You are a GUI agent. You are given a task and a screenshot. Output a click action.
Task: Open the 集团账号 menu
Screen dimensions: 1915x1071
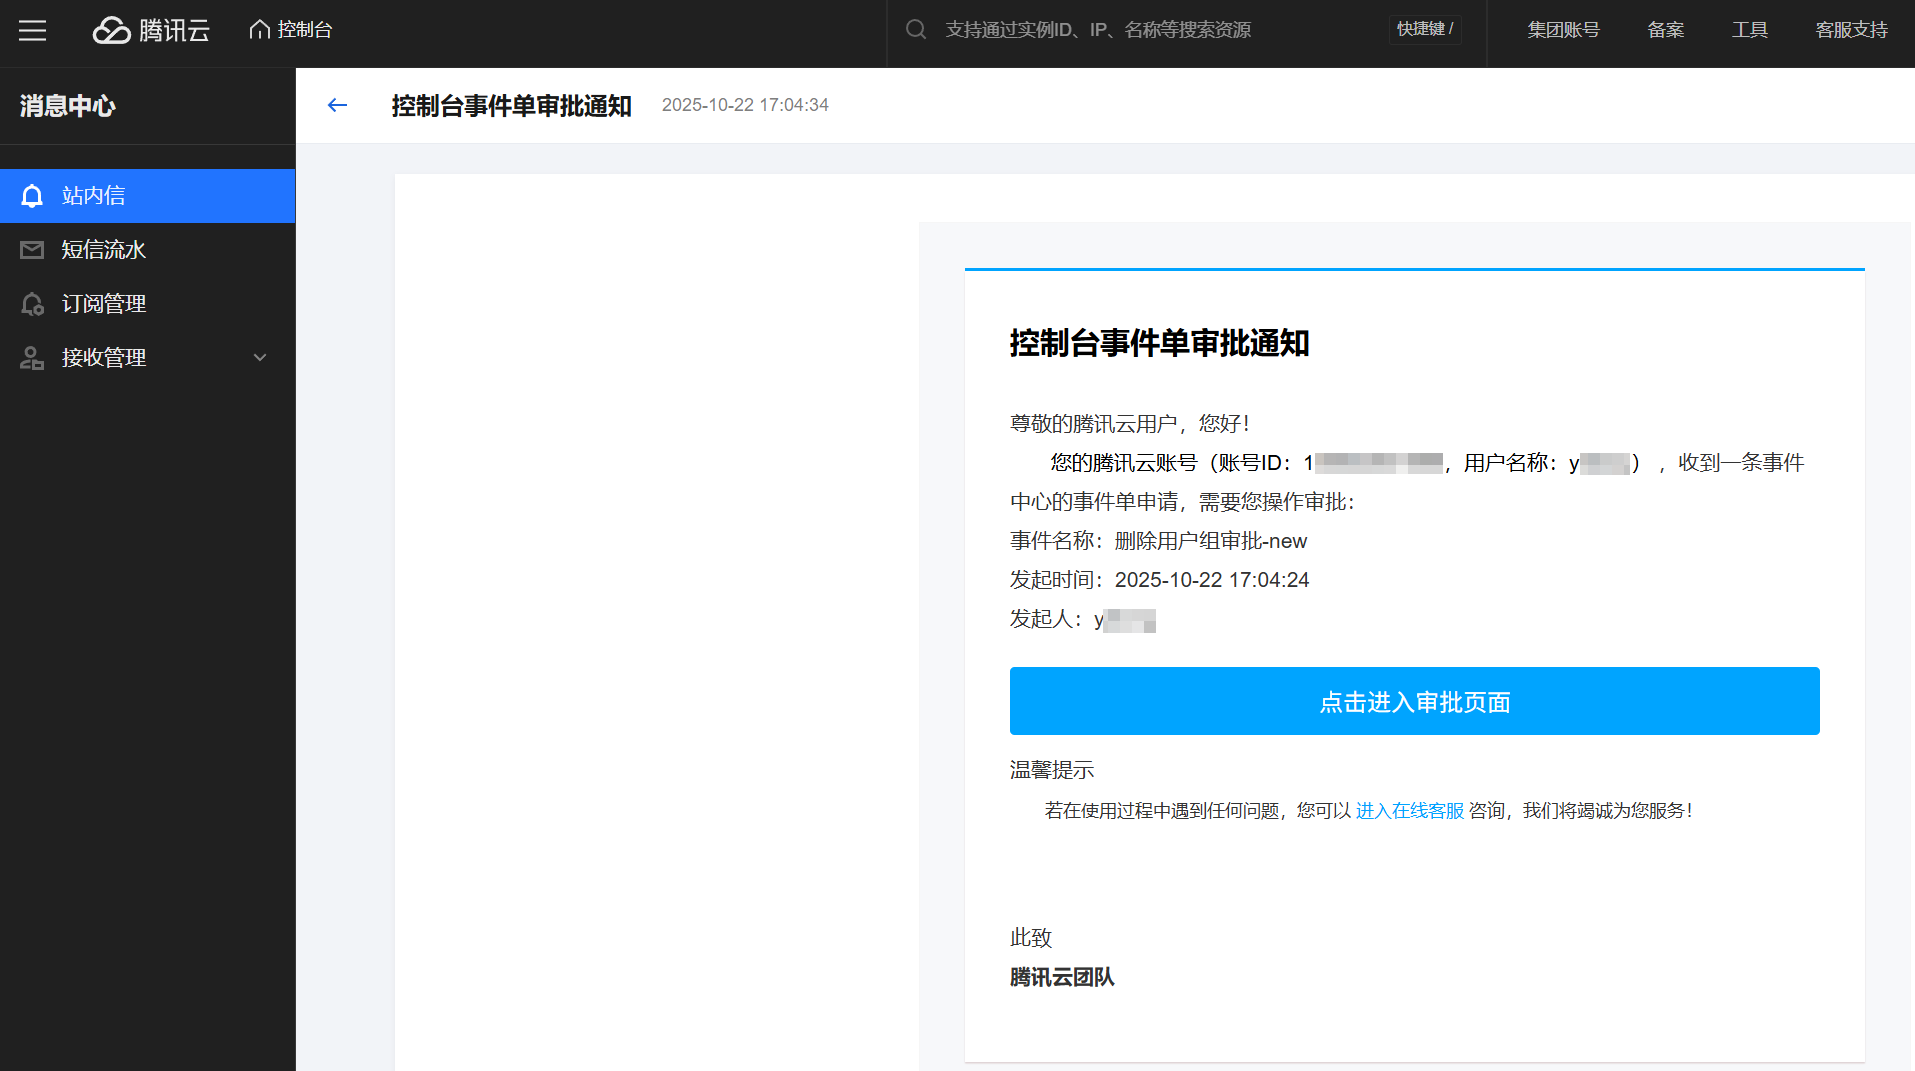(x=1563, y=30)
